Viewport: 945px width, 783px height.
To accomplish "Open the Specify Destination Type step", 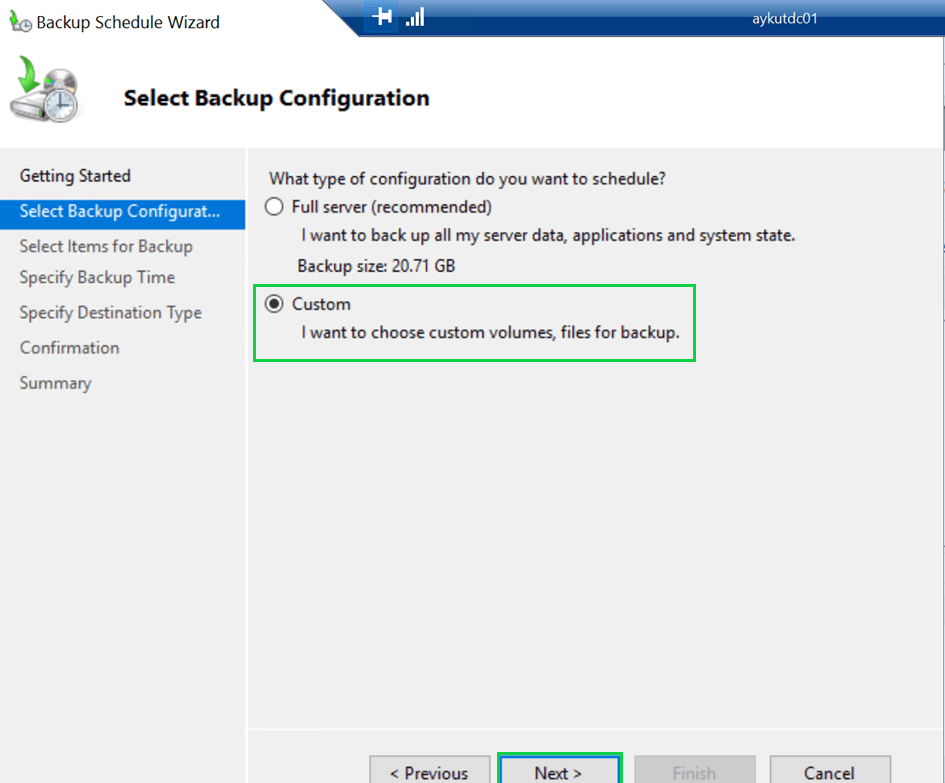I will (x=110, y=313).
